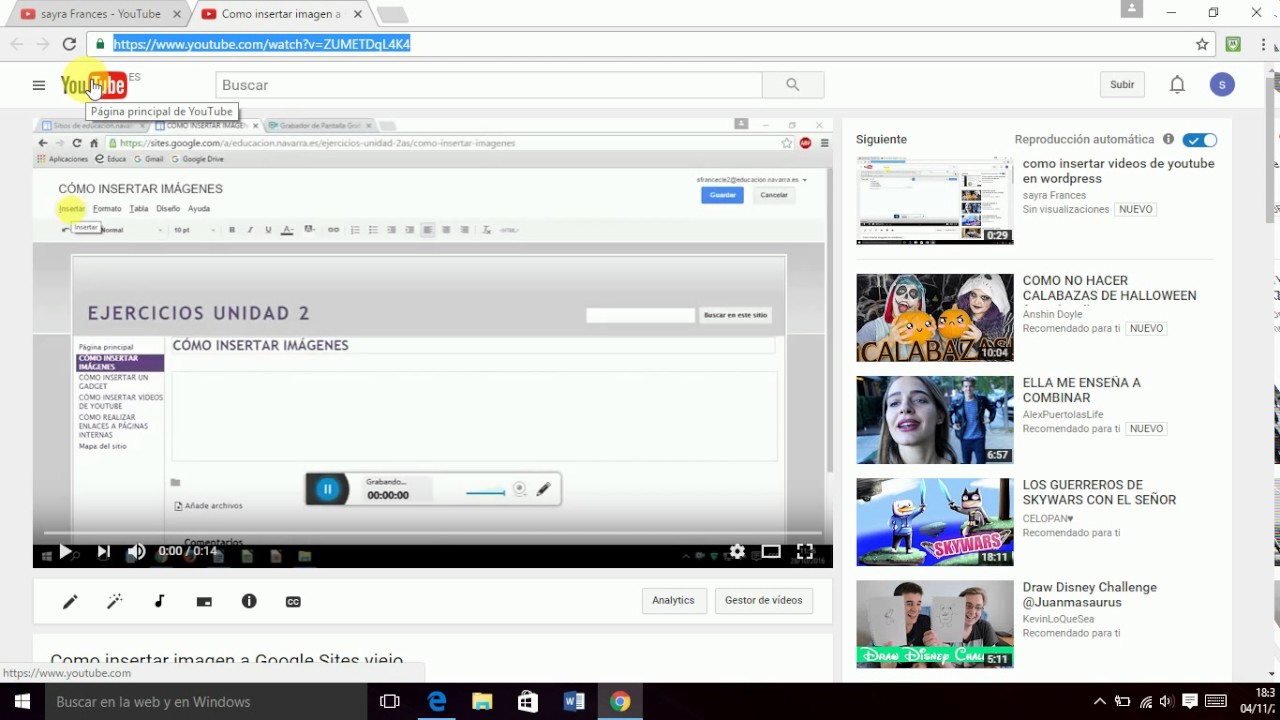The width and height of the screenshot is (1280, 720).
Task: Click the Chrome address bar URL
Action: (262, 44)
